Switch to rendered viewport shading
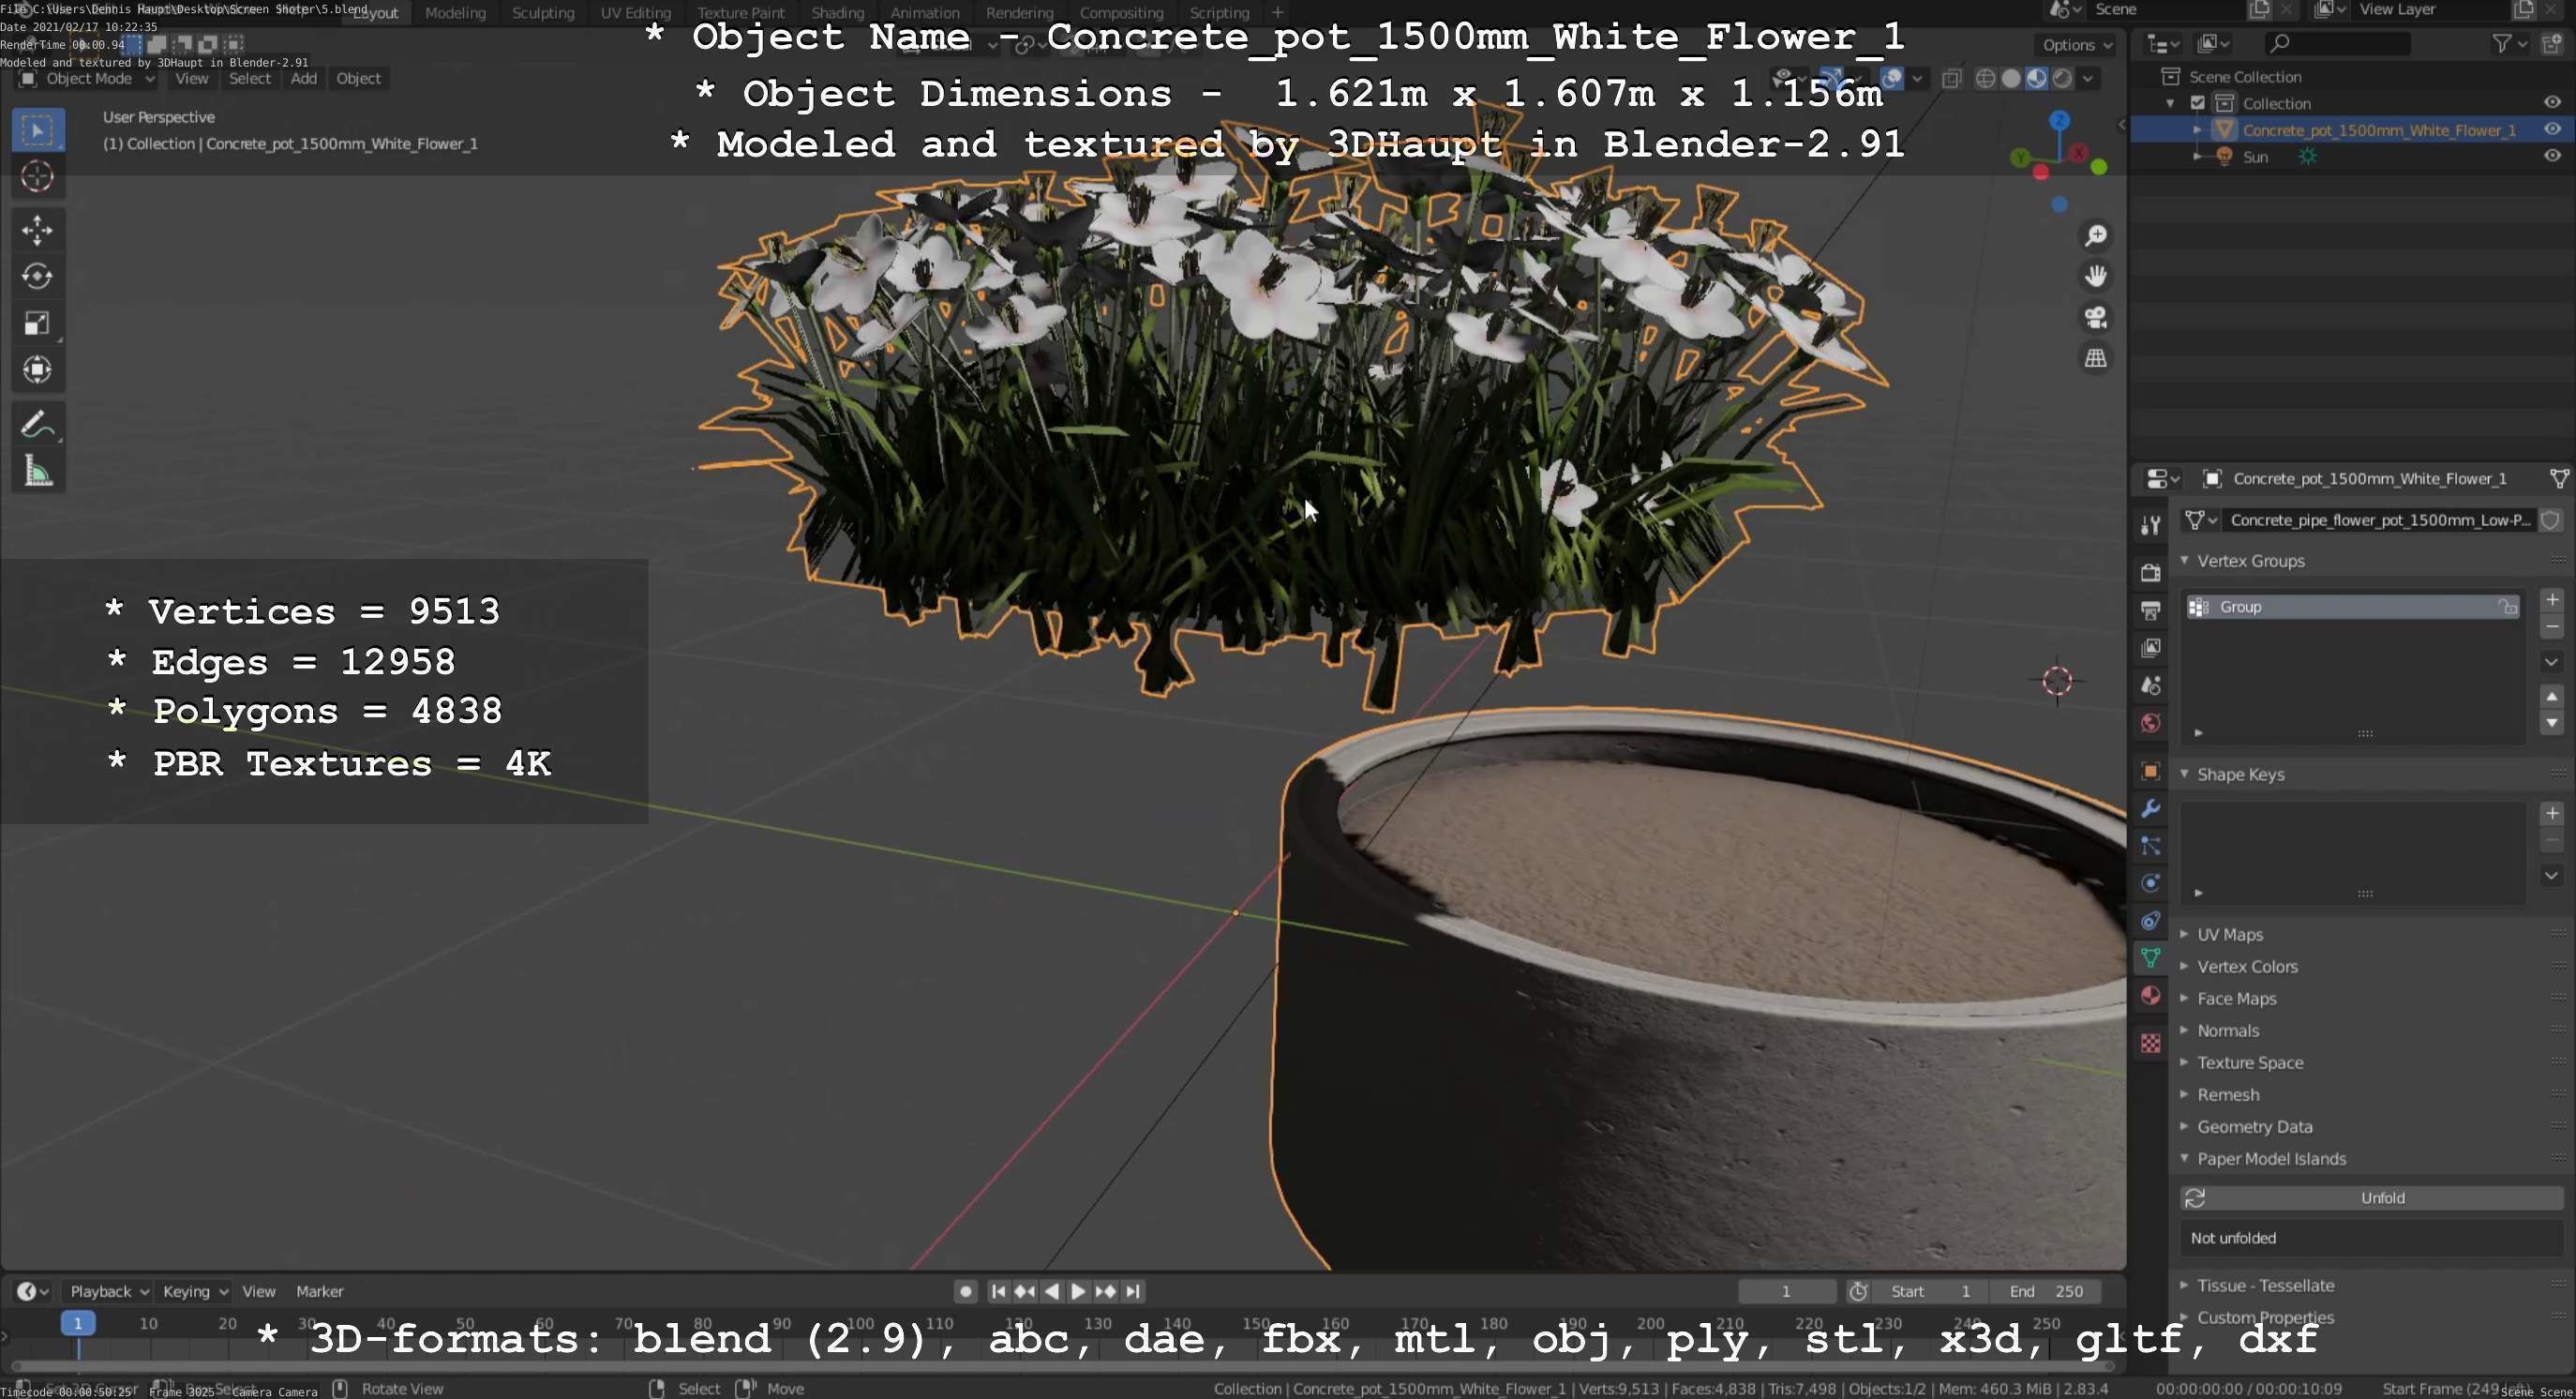This screenshot has width=2576, height=1399. point(2061,79)
